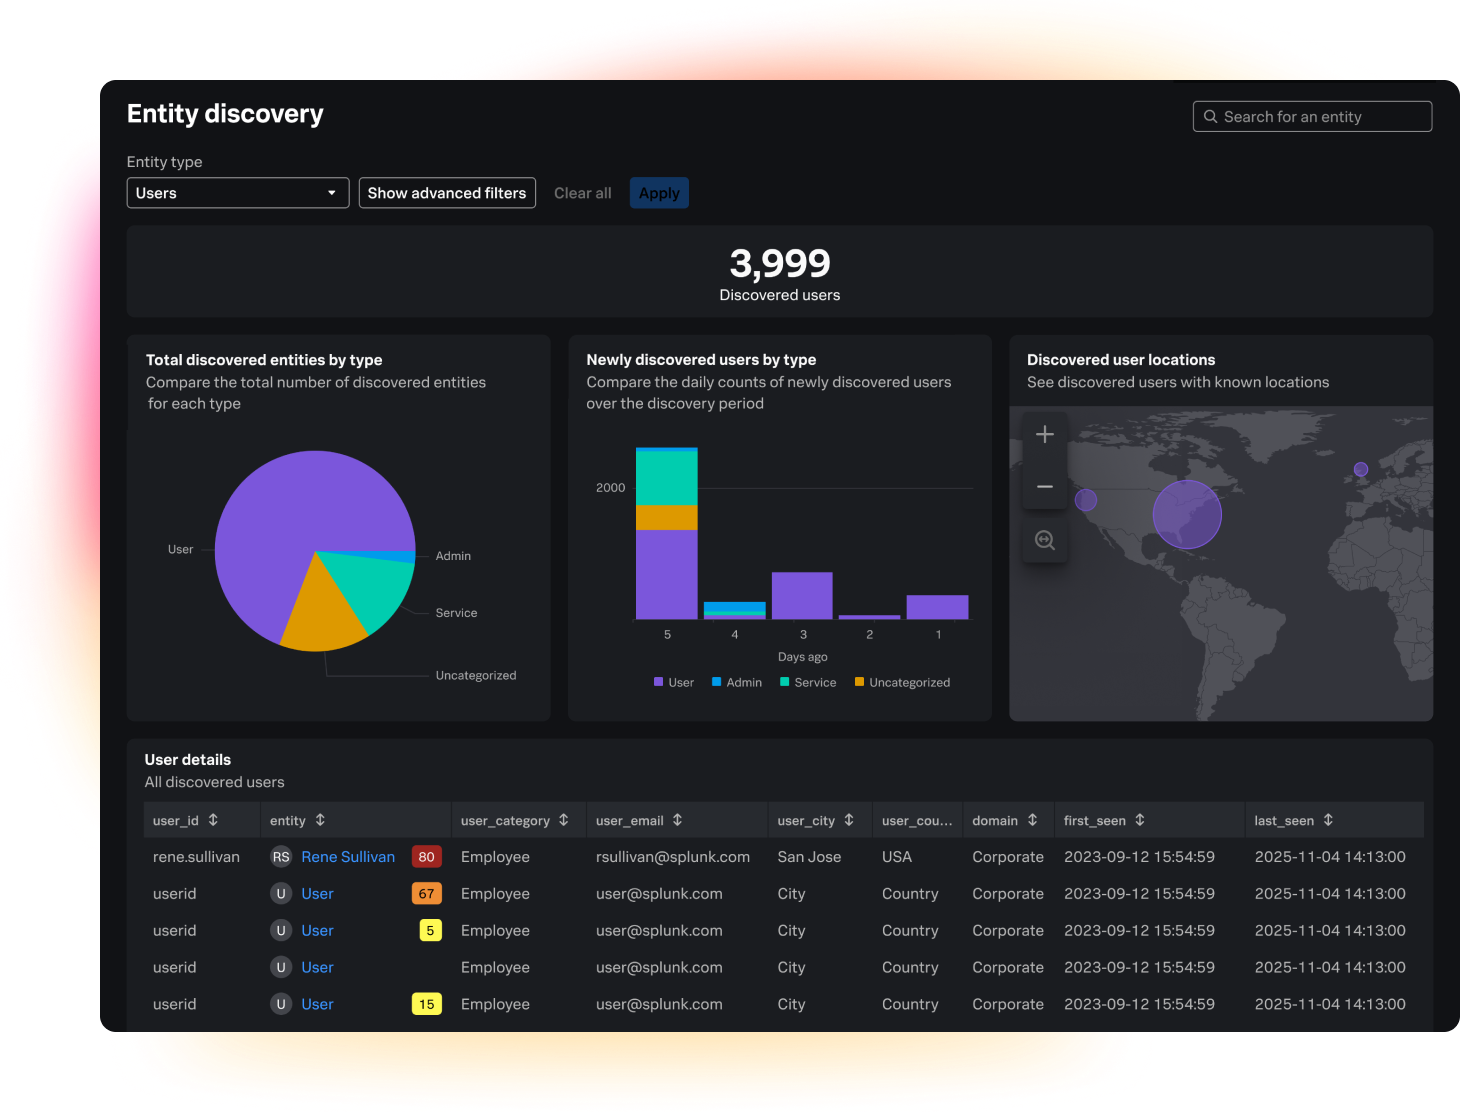This screenshot has height=1112, width=1460.
Task: Toggle the Uncategorized legend item
Action: tap(902, 682)
